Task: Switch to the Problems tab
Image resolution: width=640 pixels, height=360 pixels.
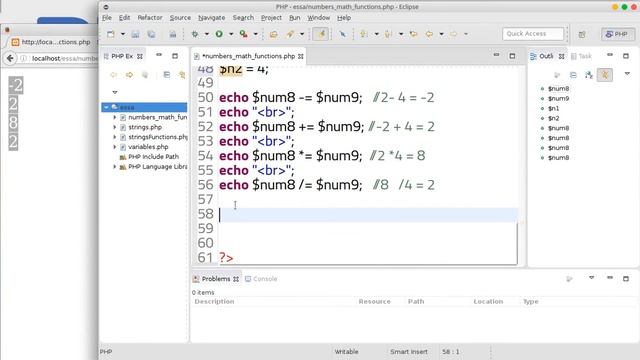Action: [x=216, y=279]
